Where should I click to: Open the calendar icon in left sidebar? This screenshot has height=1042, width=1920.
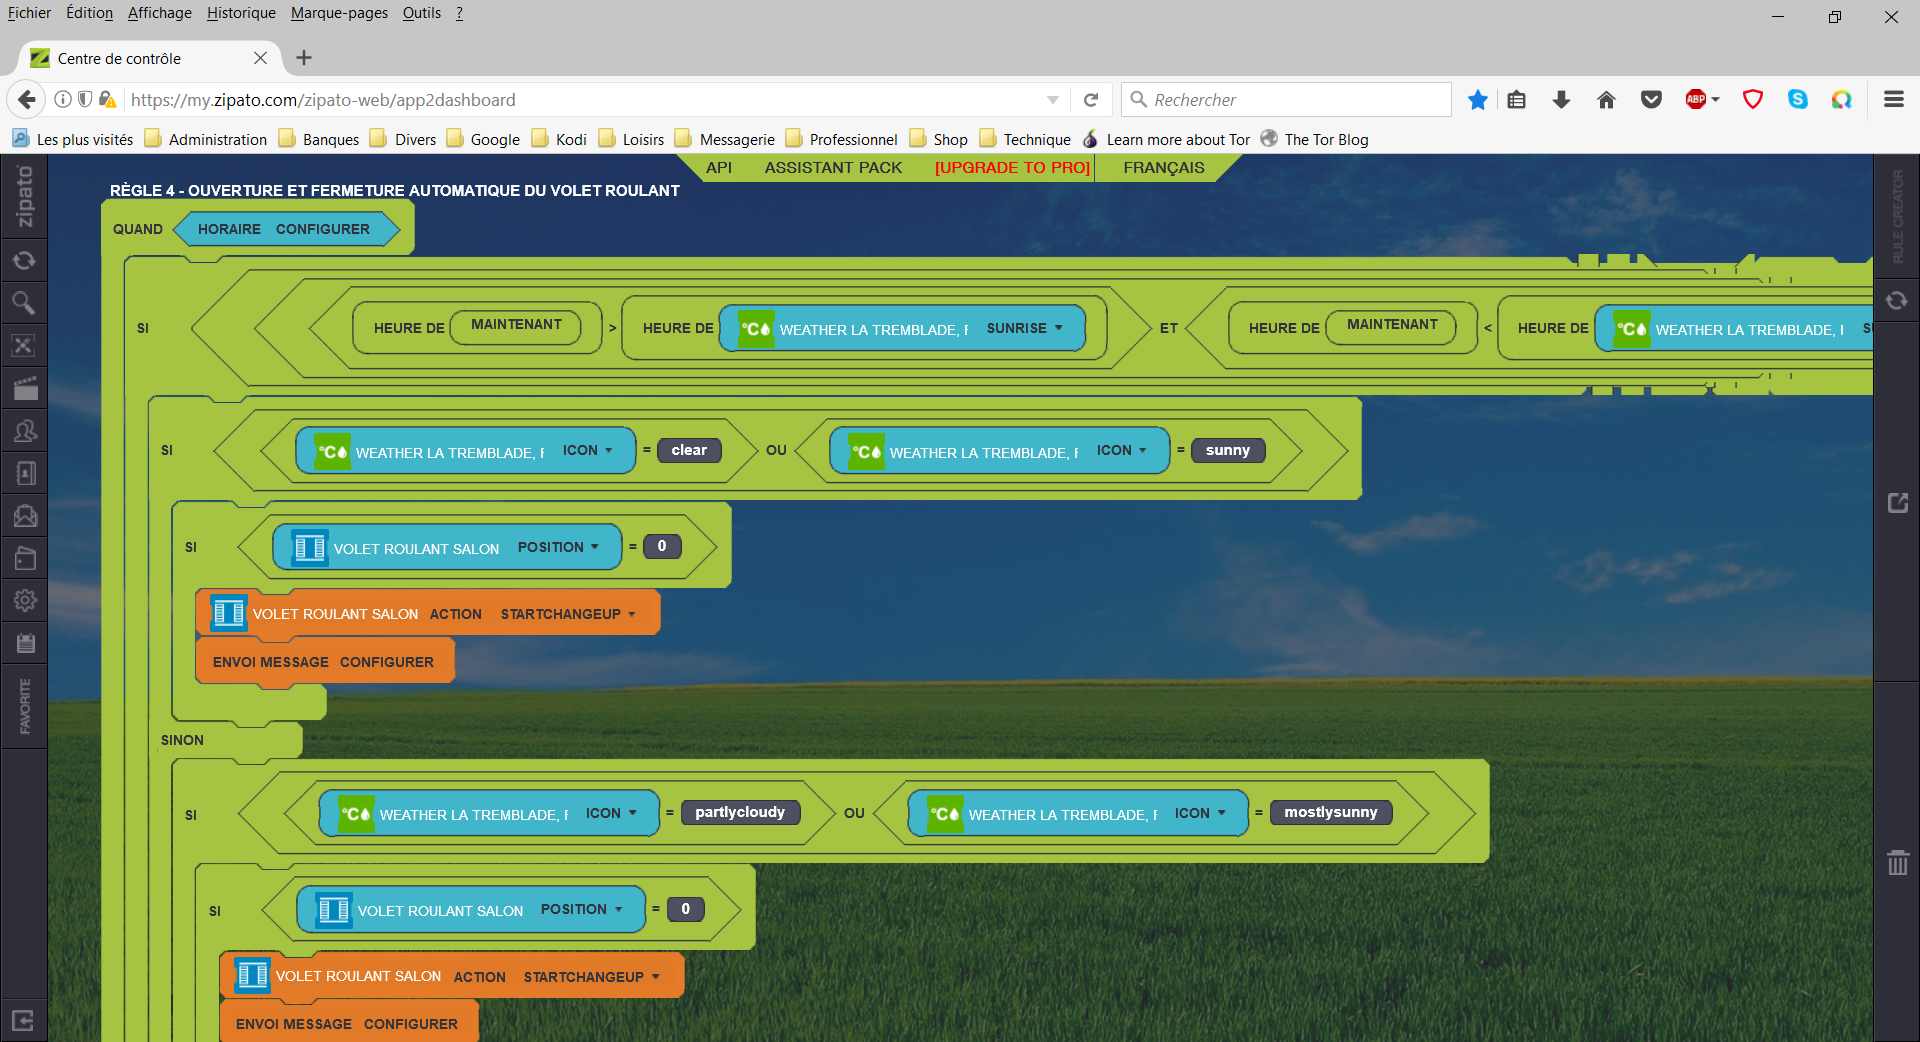click(24, 643)
